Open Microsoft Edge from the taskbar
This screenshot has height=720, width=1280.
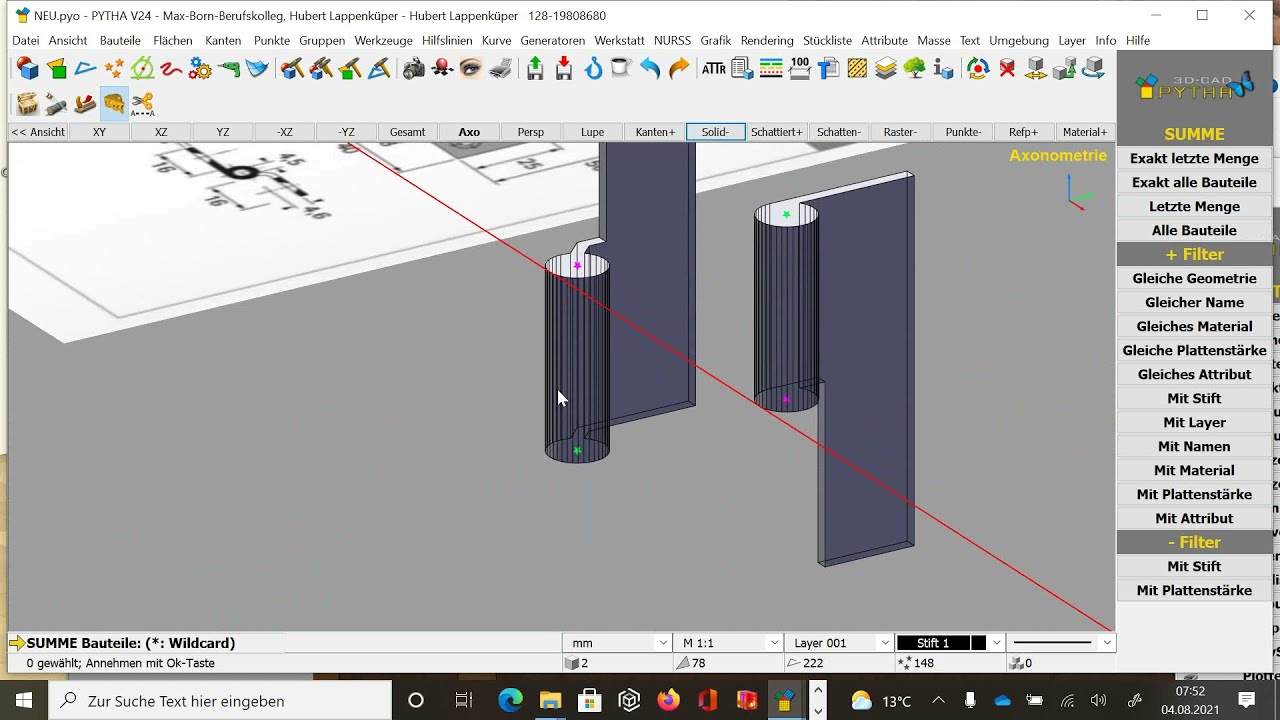pyautogui.click(x=511, y=701)
